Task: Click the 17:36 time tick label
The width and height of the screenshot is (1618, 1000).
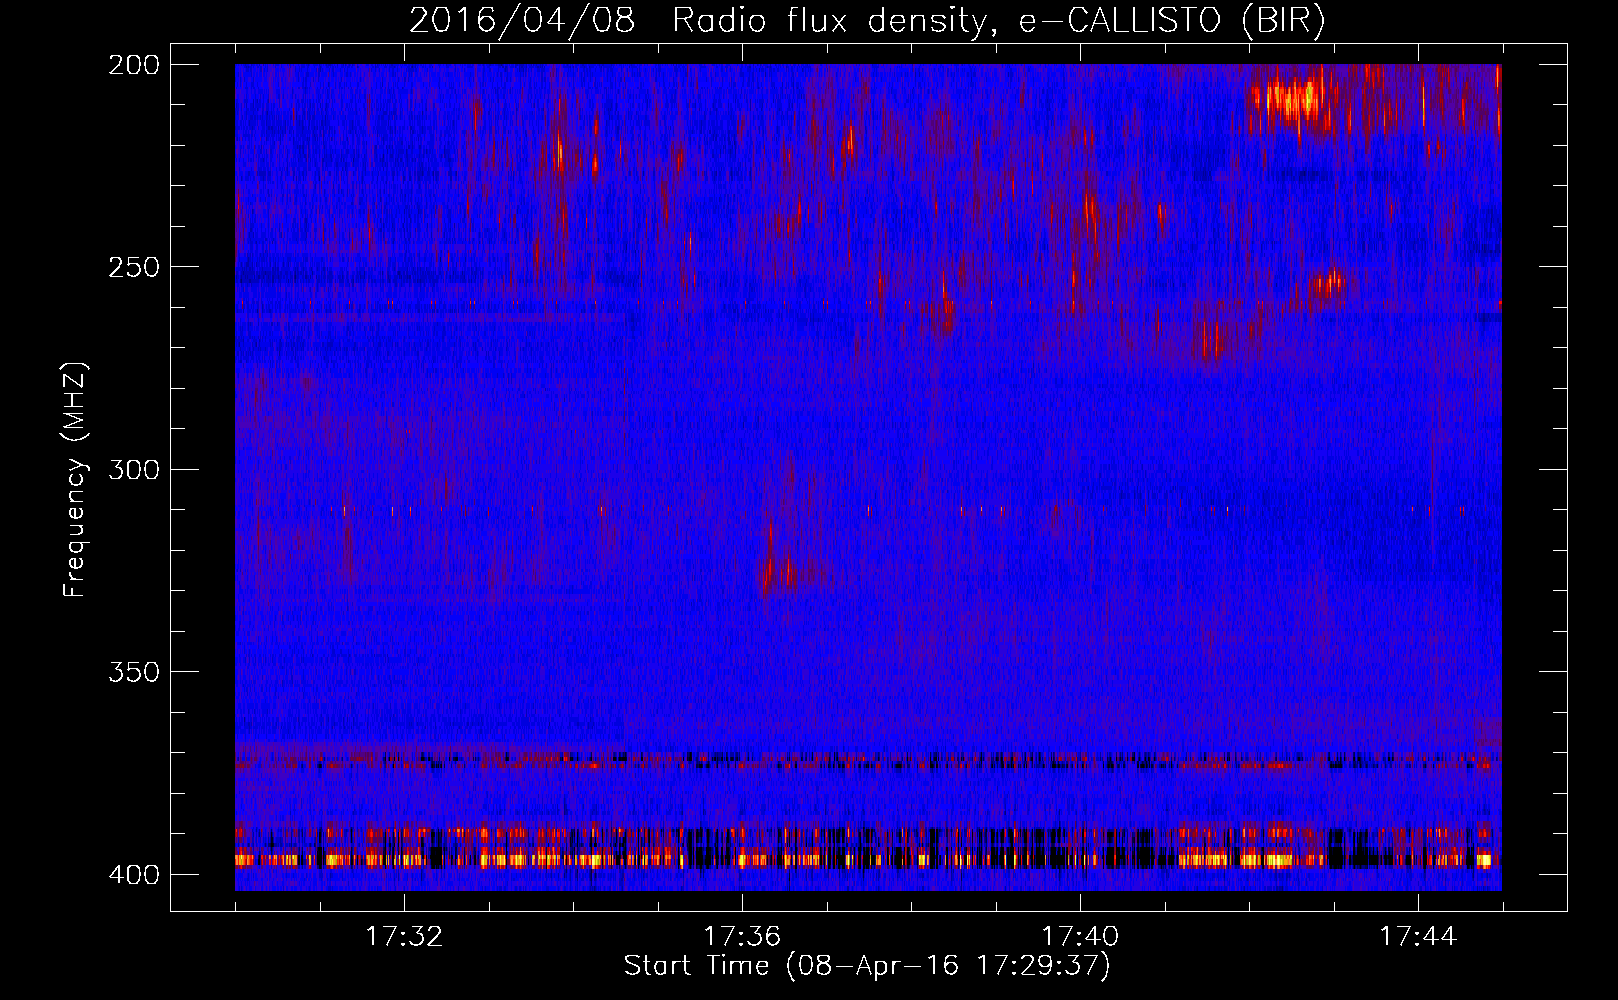Action: (x=742, y=936)
